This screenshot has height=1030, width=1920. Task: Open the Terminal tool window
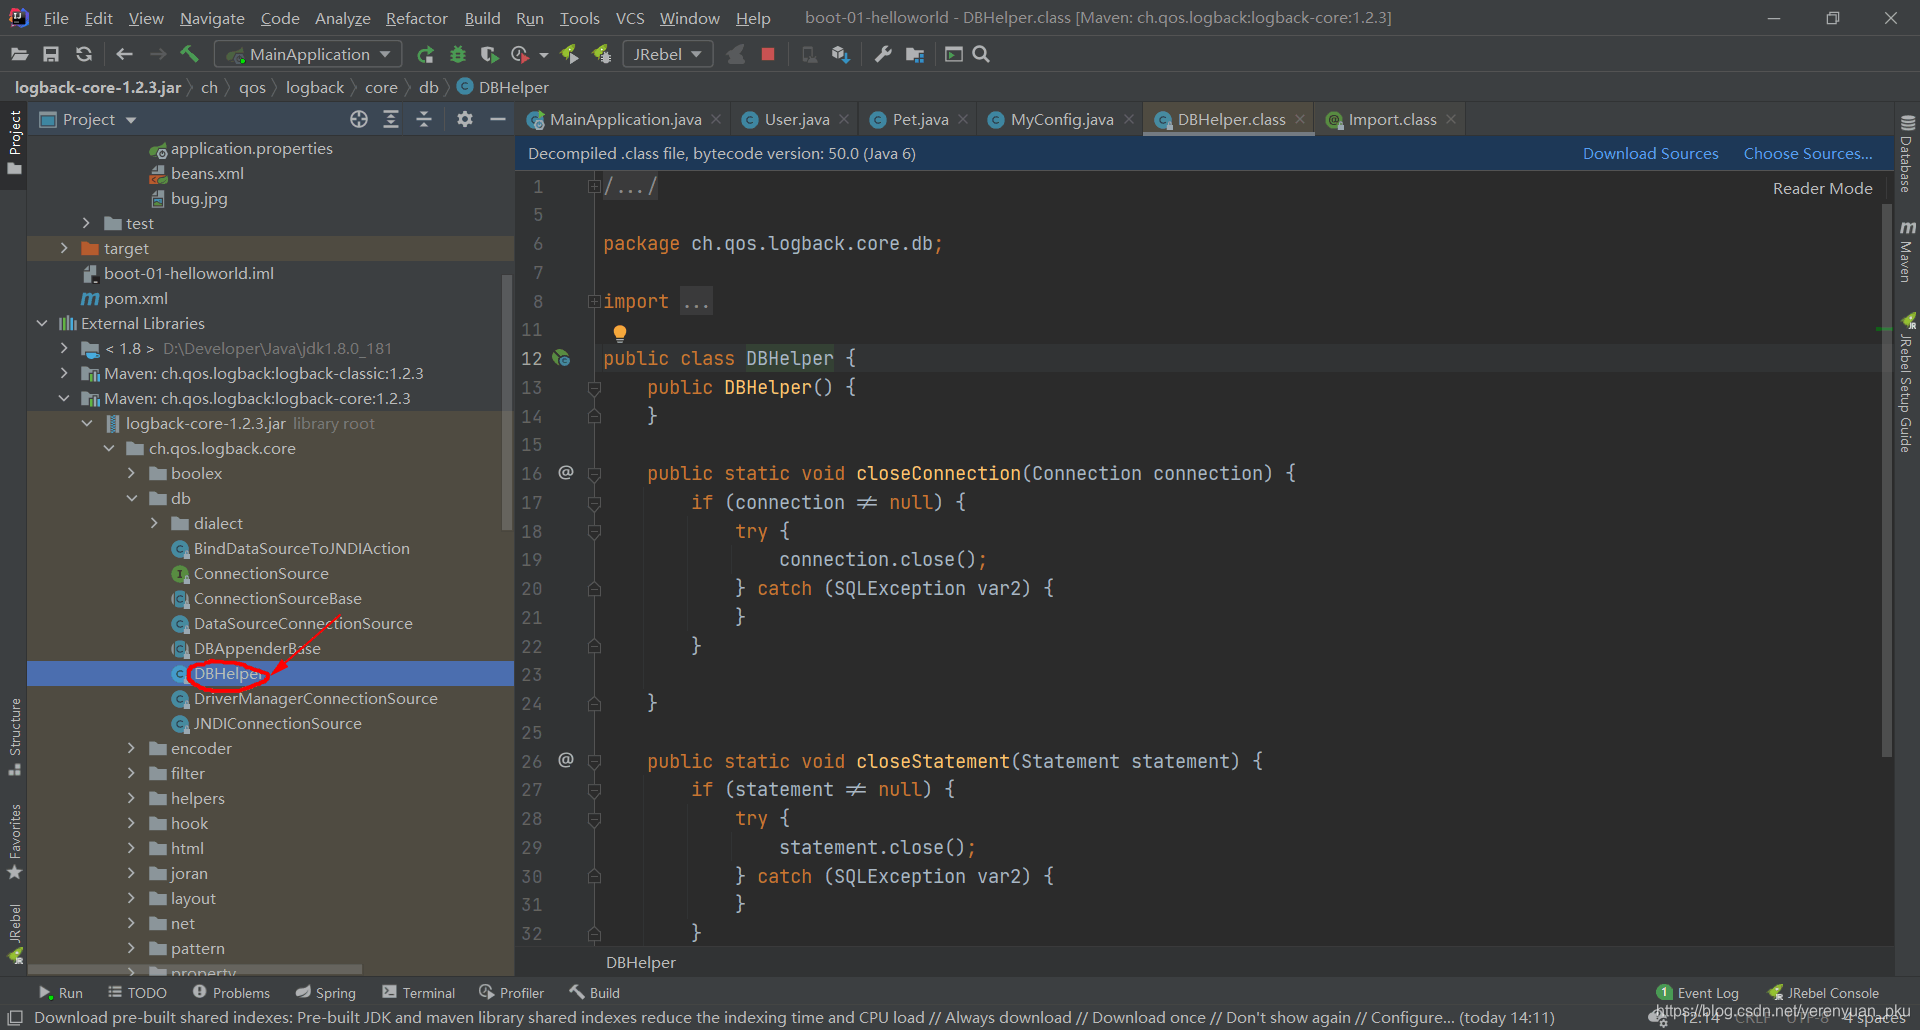419,992
